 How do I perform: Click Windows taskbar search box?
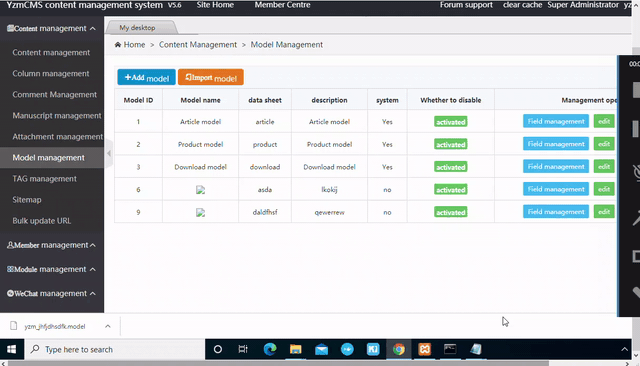[x=115, y=349]
